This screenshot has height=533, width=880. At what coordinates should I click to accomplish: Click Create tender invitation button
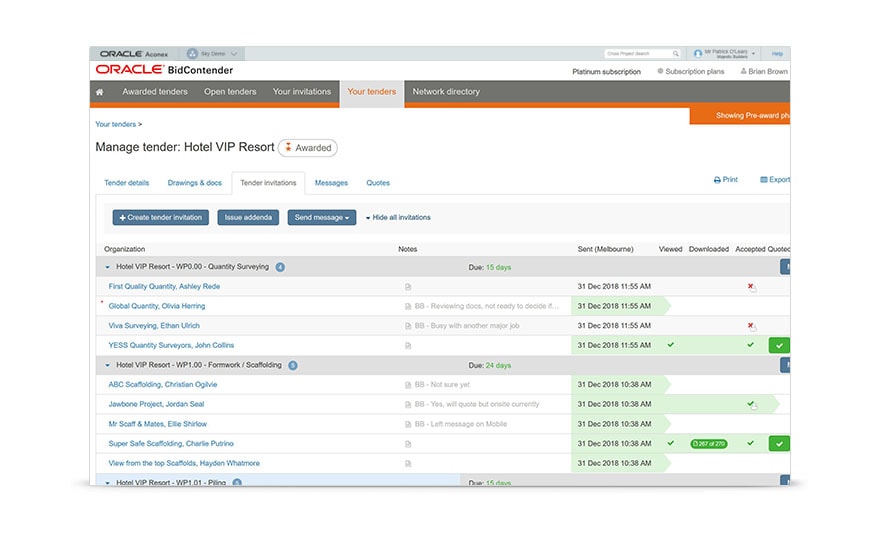(161, 218)
